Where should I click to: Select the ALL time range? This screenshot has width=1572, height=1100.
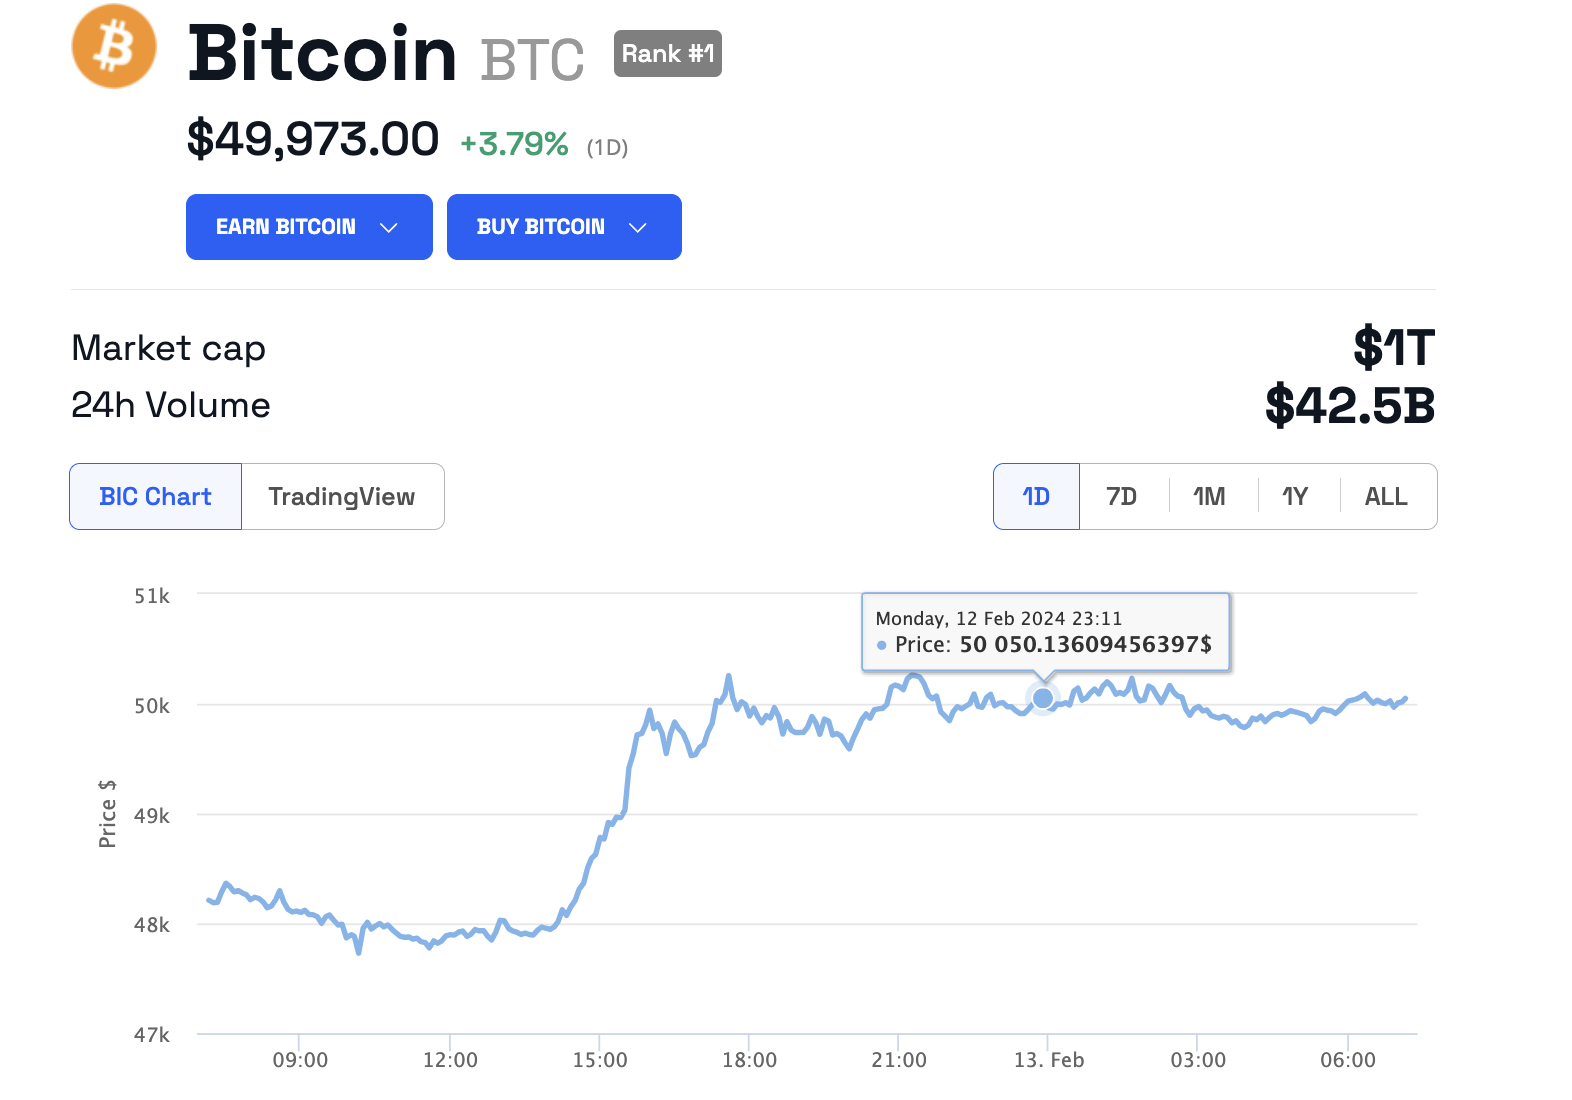click(x=1386, y=497)
